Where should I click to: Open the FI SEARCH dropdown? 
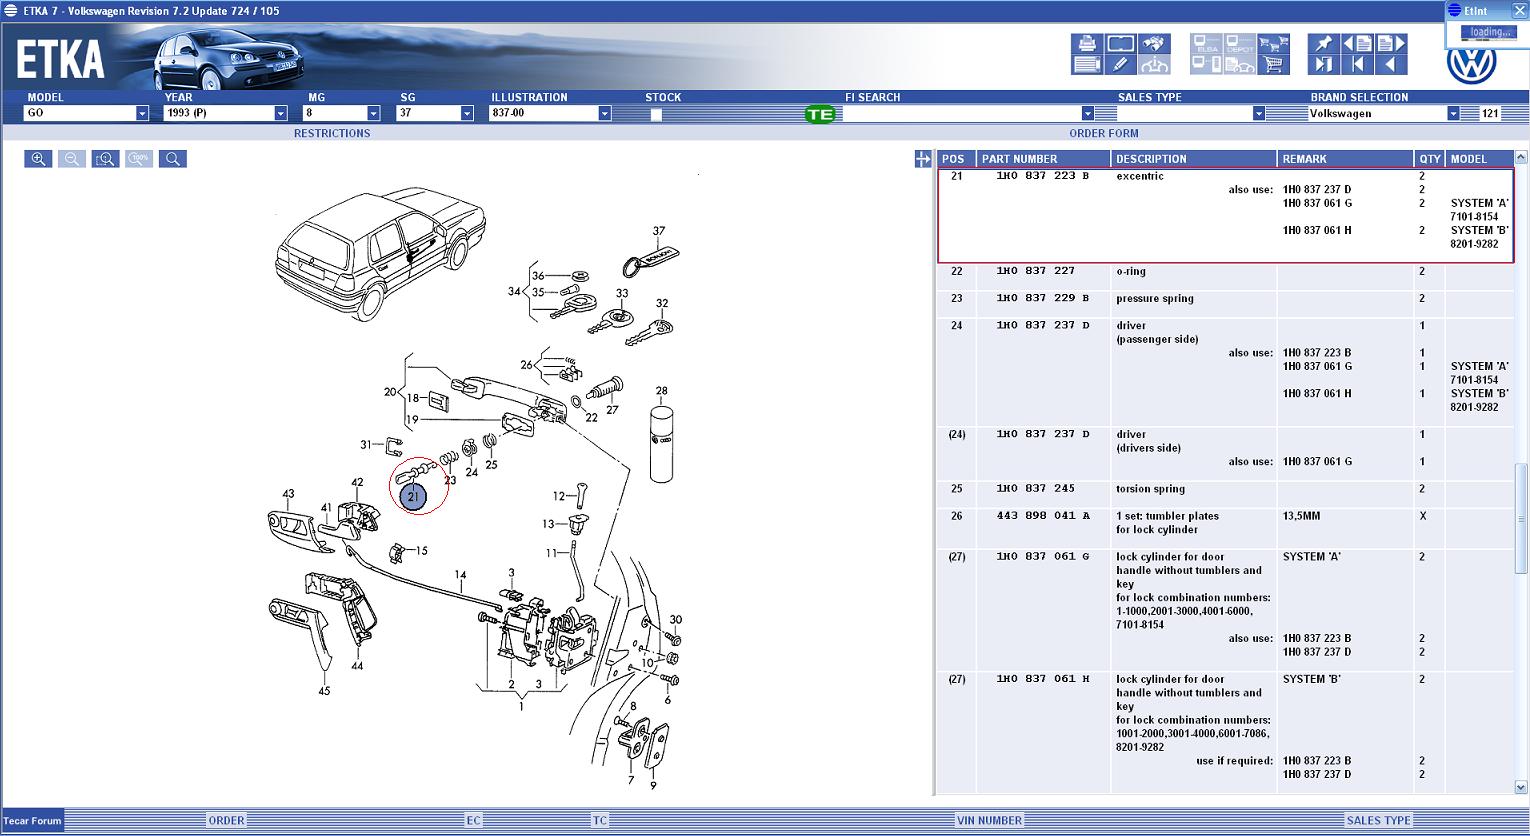coord(1088,114)
